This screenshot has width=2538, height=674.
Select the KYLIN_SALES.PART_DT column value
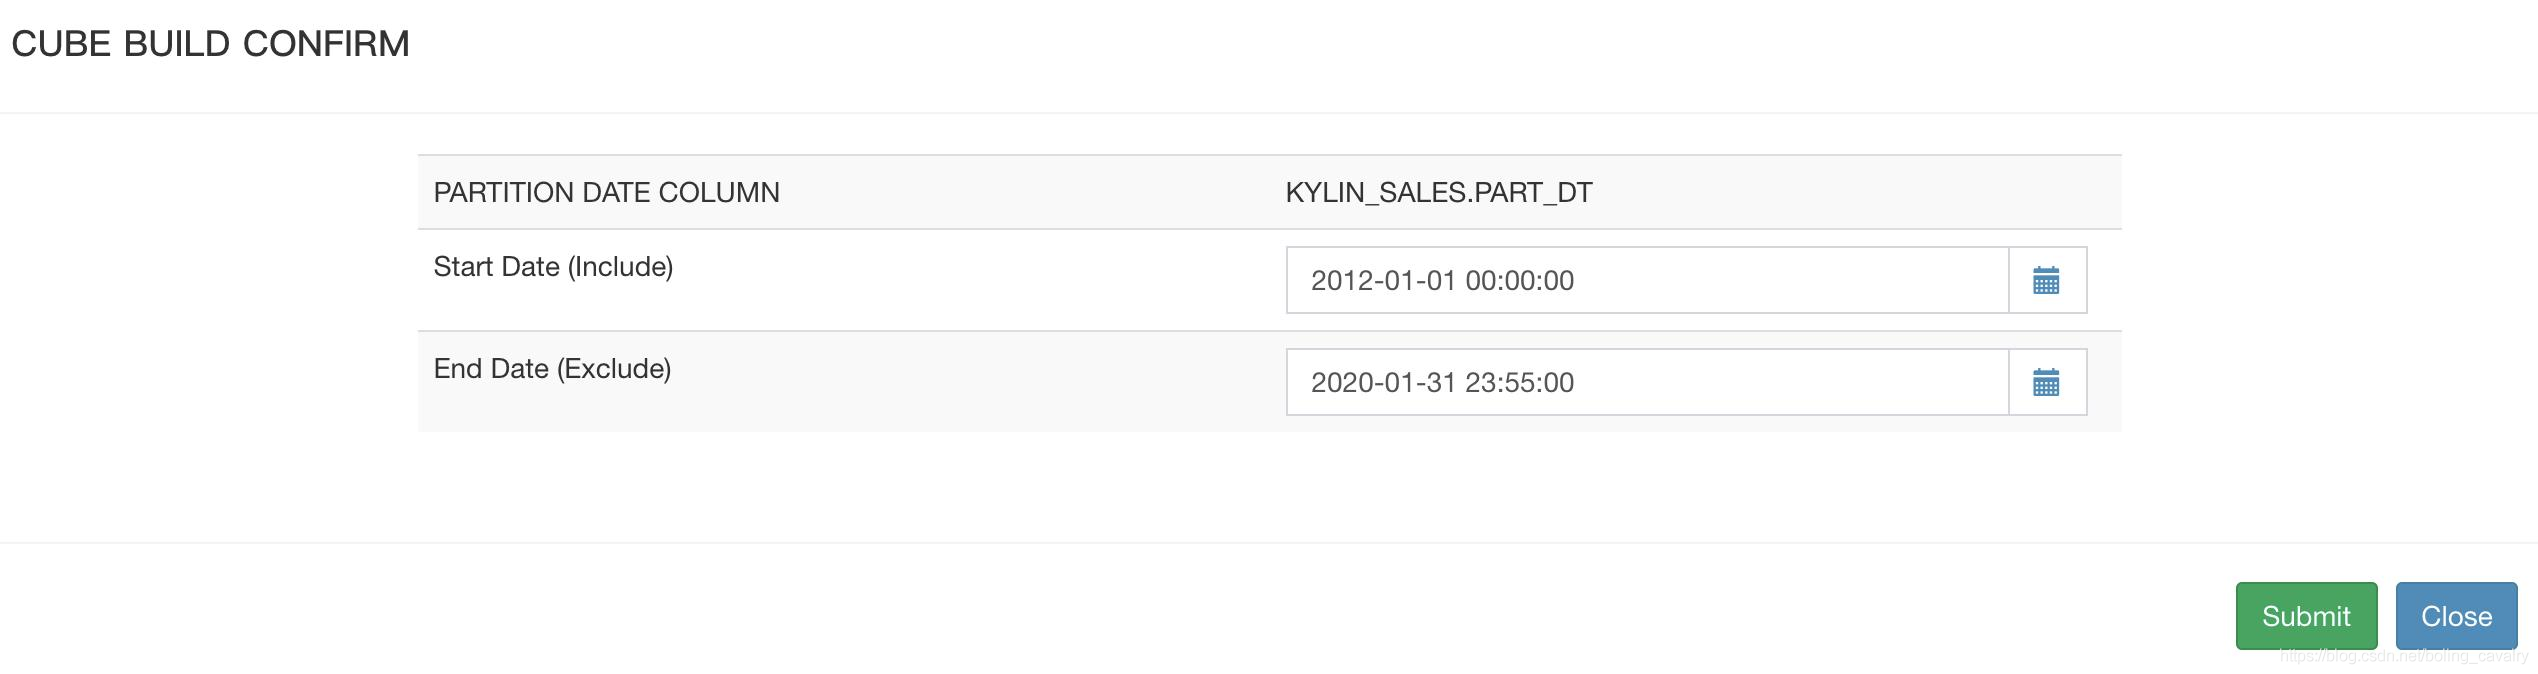tap(1438, 193)
